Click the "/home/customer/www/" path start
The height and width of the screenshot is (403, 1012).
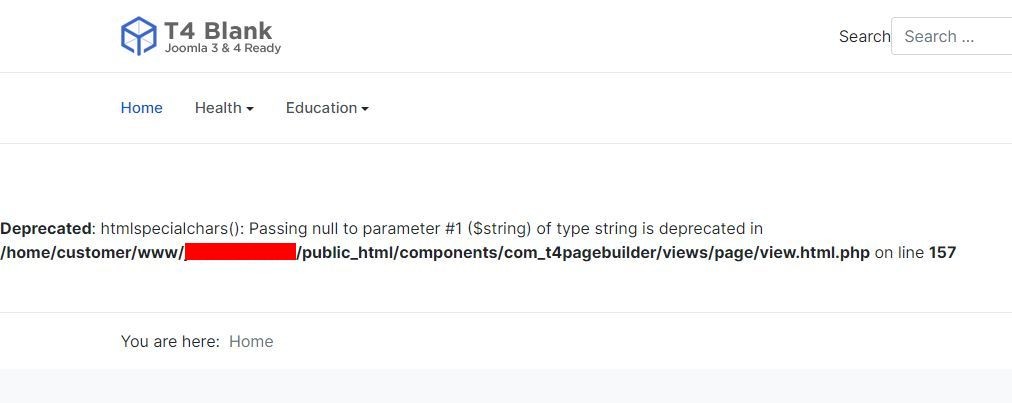click(x=92, y=252)
